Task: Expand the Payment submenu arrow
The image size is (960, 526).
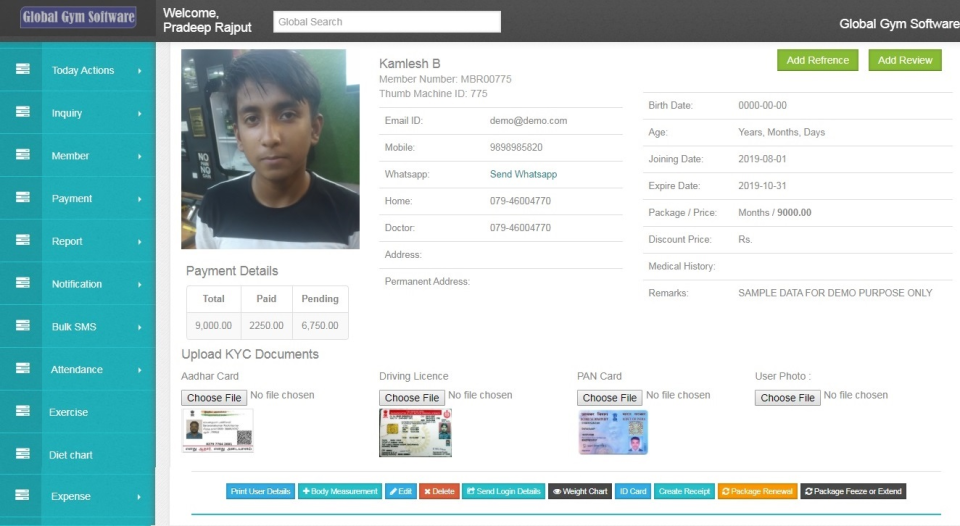Action: pyautogui.click(x=140, y=200)
